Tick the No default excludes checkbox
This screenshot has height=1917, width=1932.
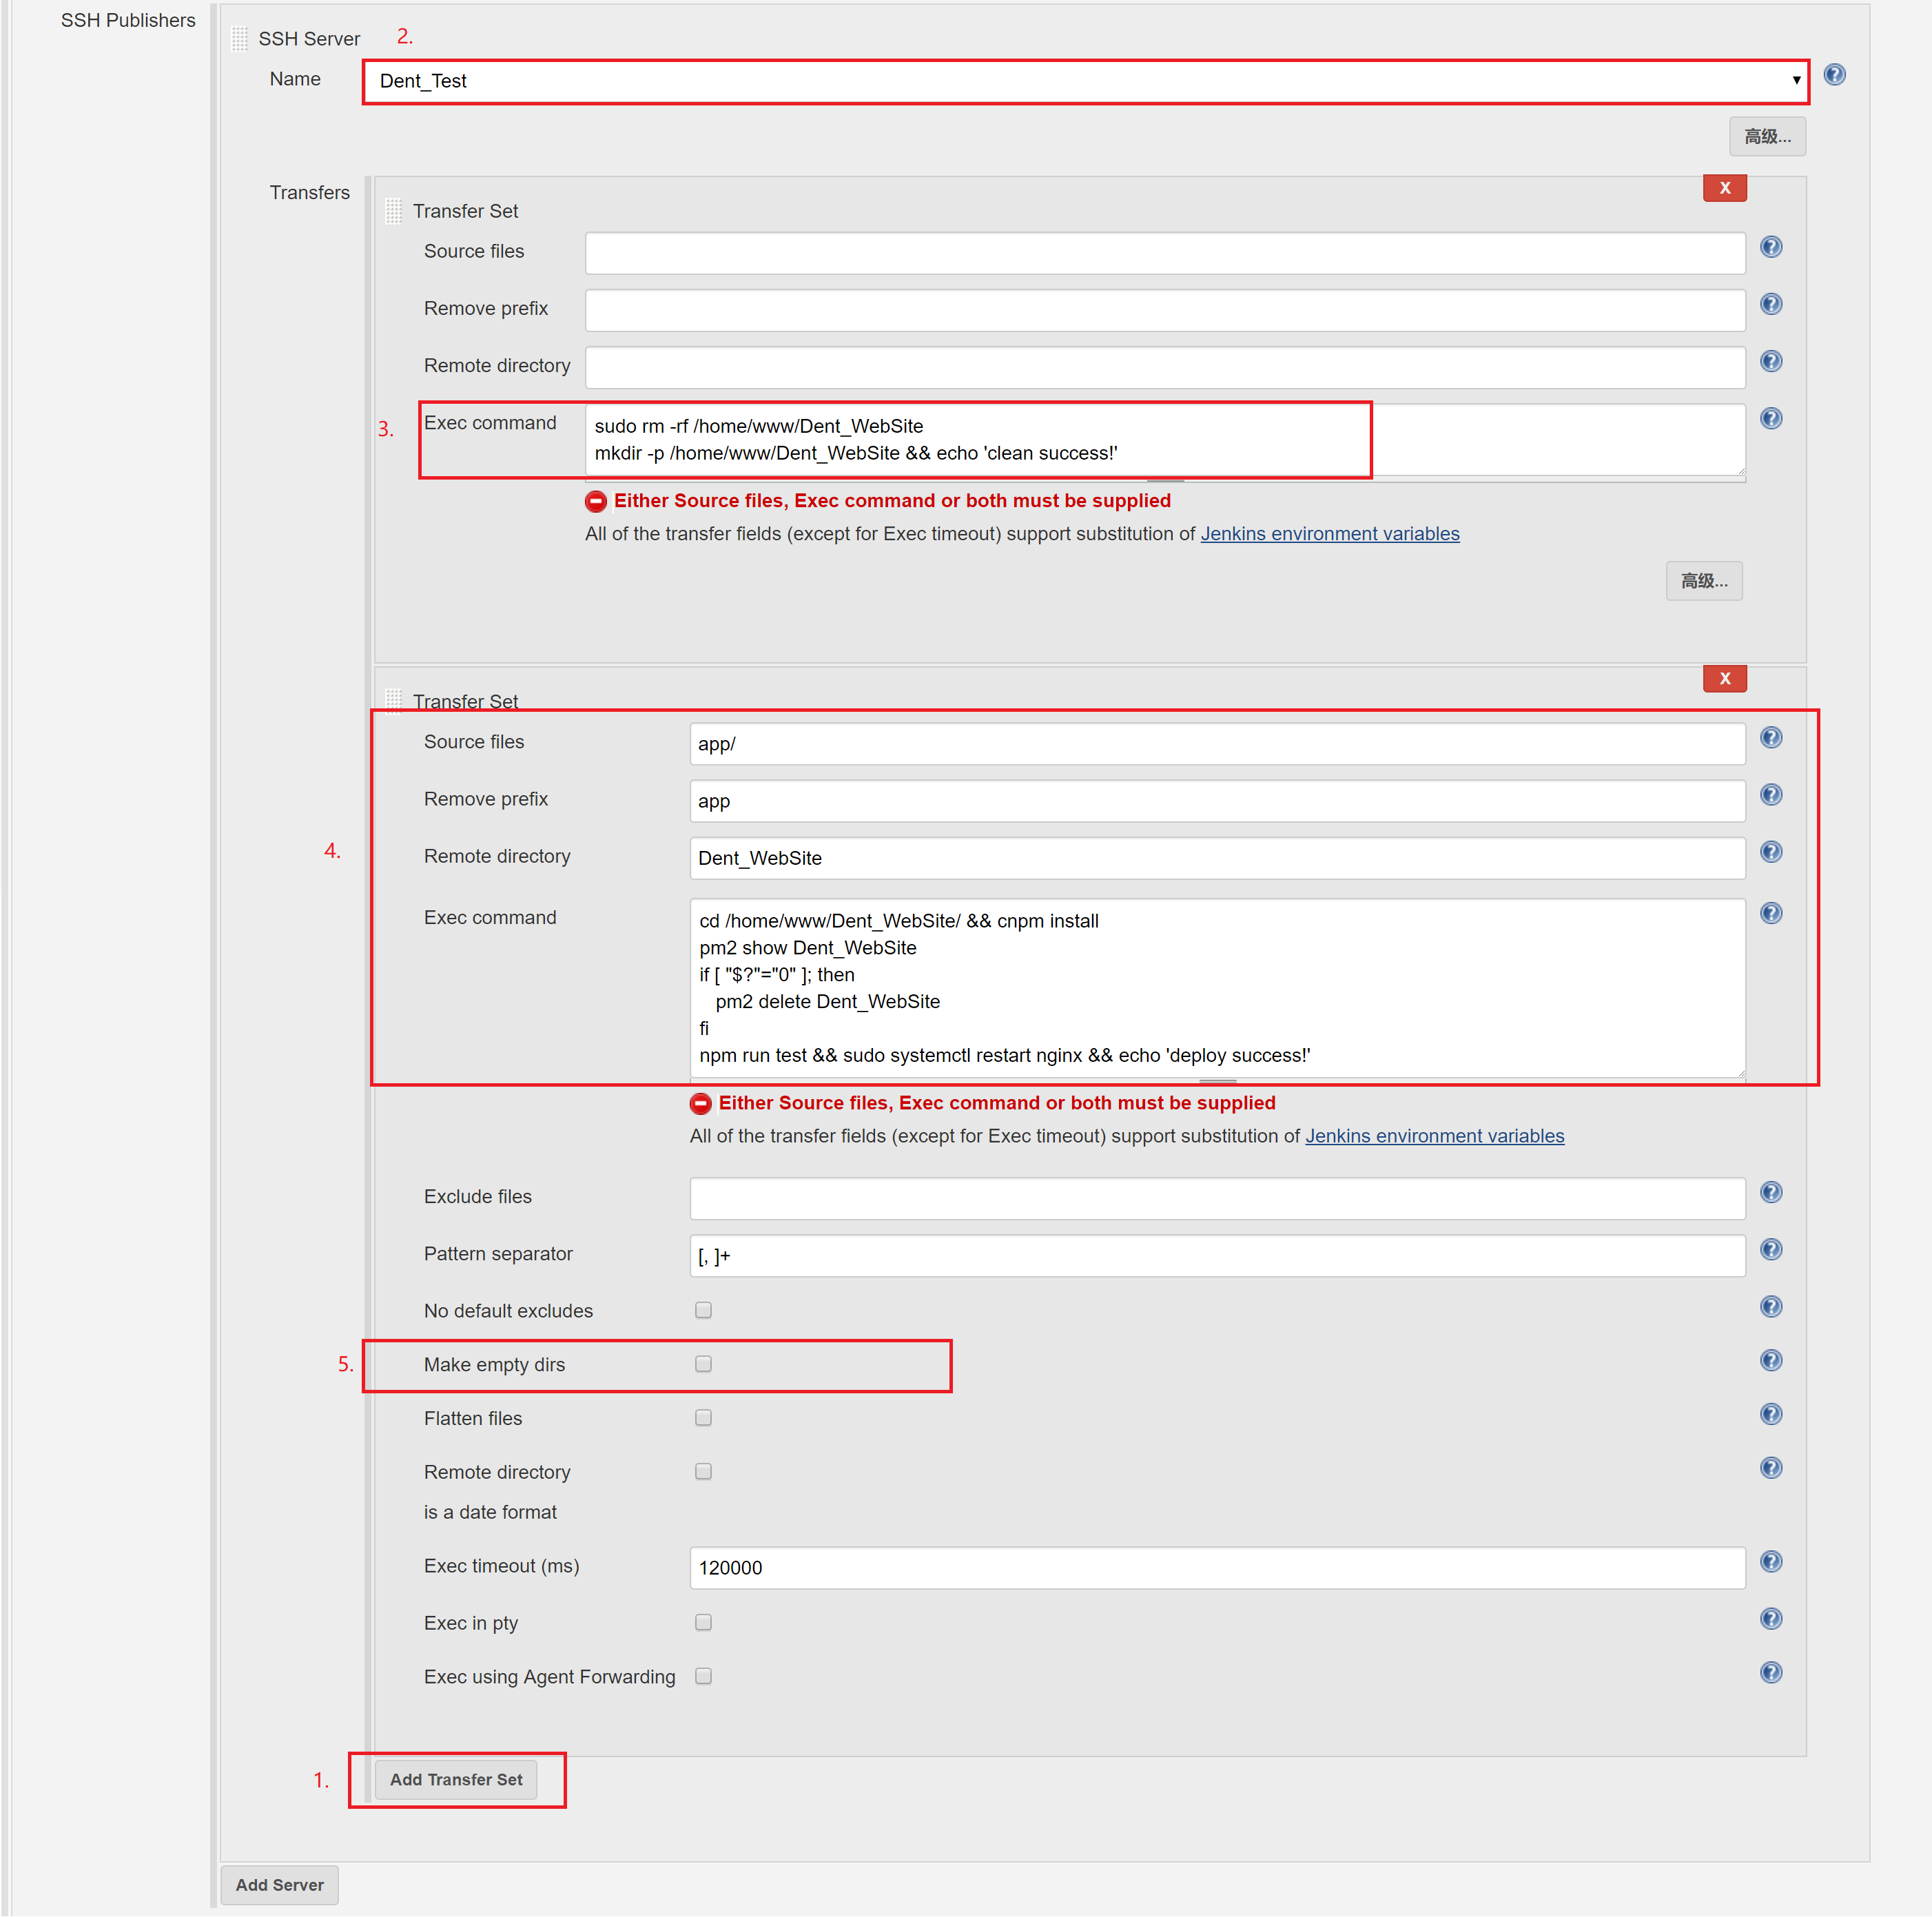703,1310
